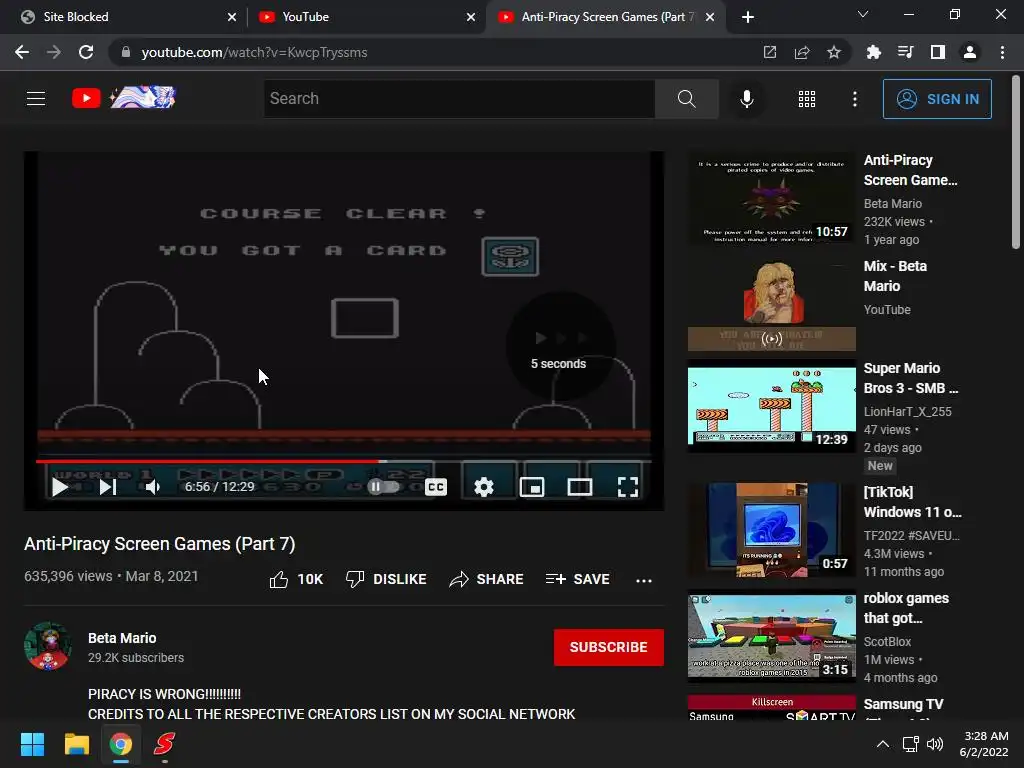Open Chrome profile icon
The width and height of the screenshot is (1024, 768).
click(970, 52)
